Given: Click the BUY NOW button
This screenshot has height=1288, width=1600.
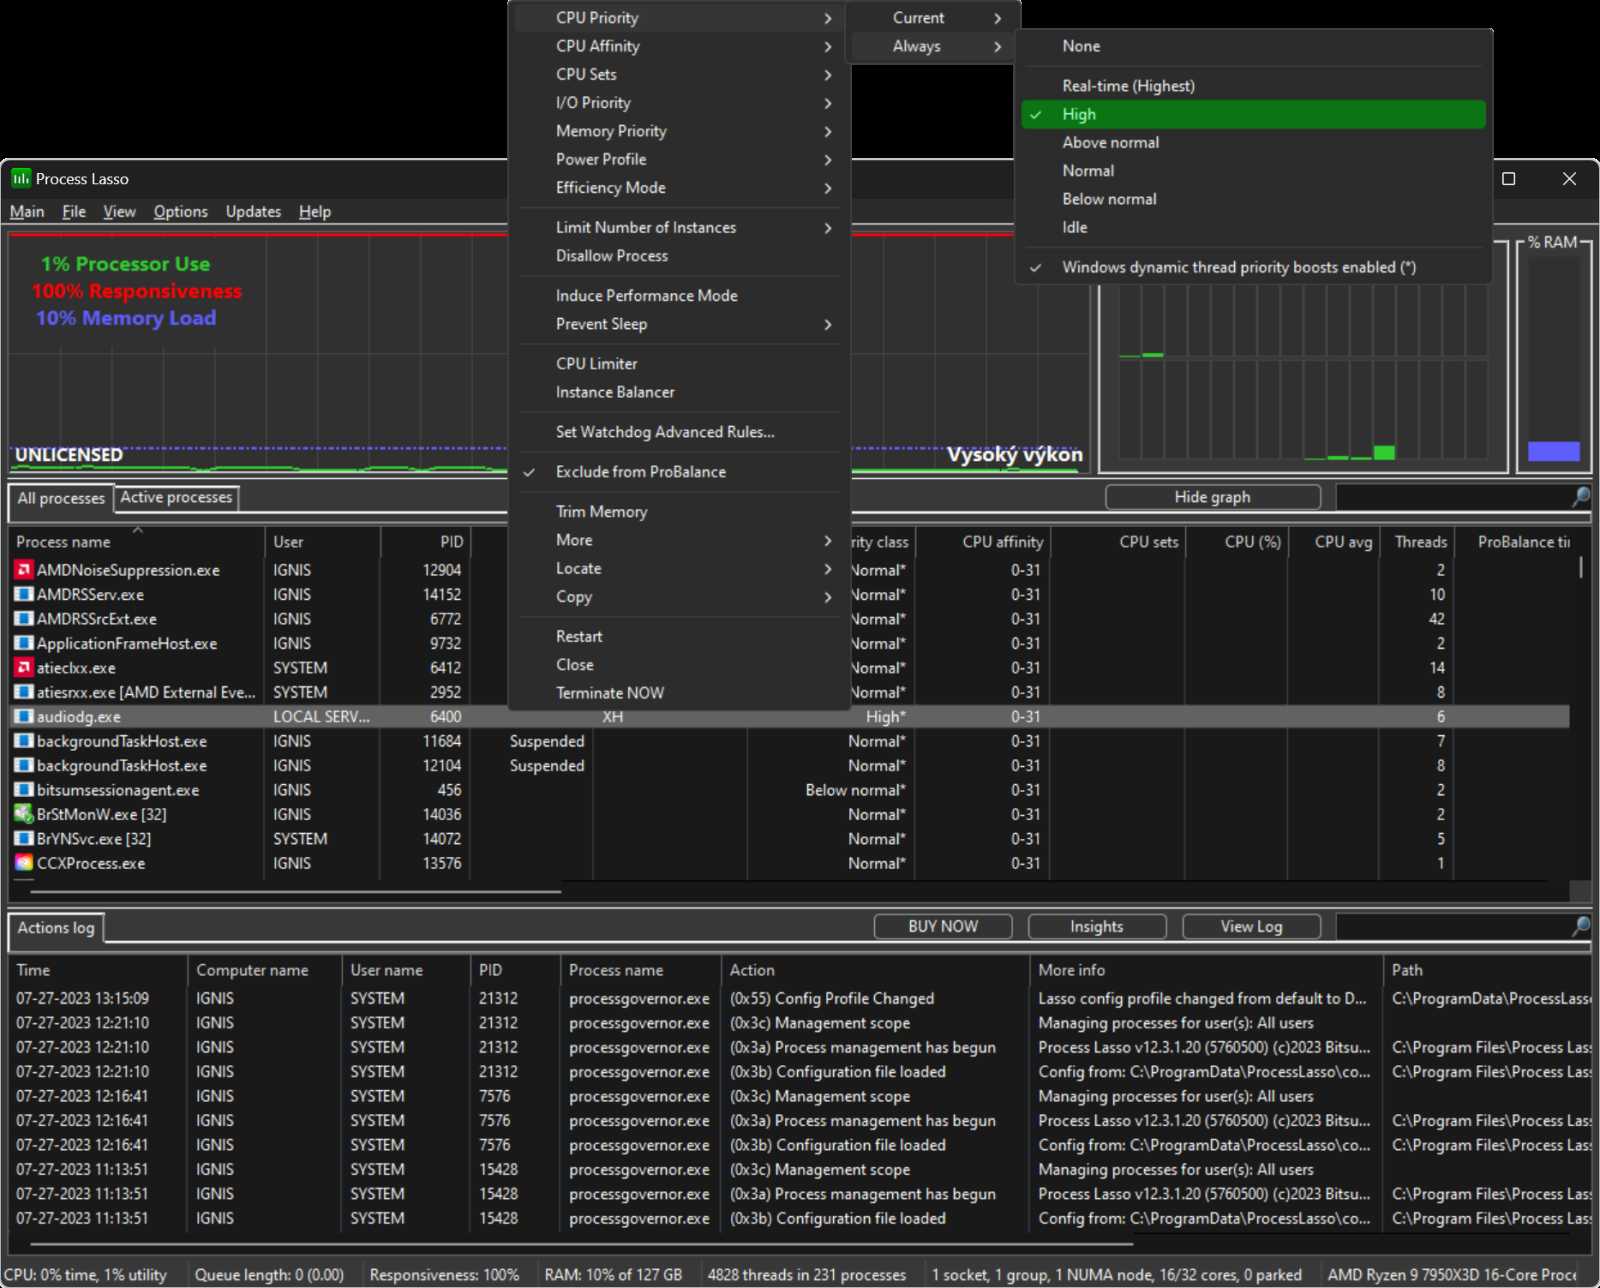Looking at the screenshot, I should coord(943,926).
